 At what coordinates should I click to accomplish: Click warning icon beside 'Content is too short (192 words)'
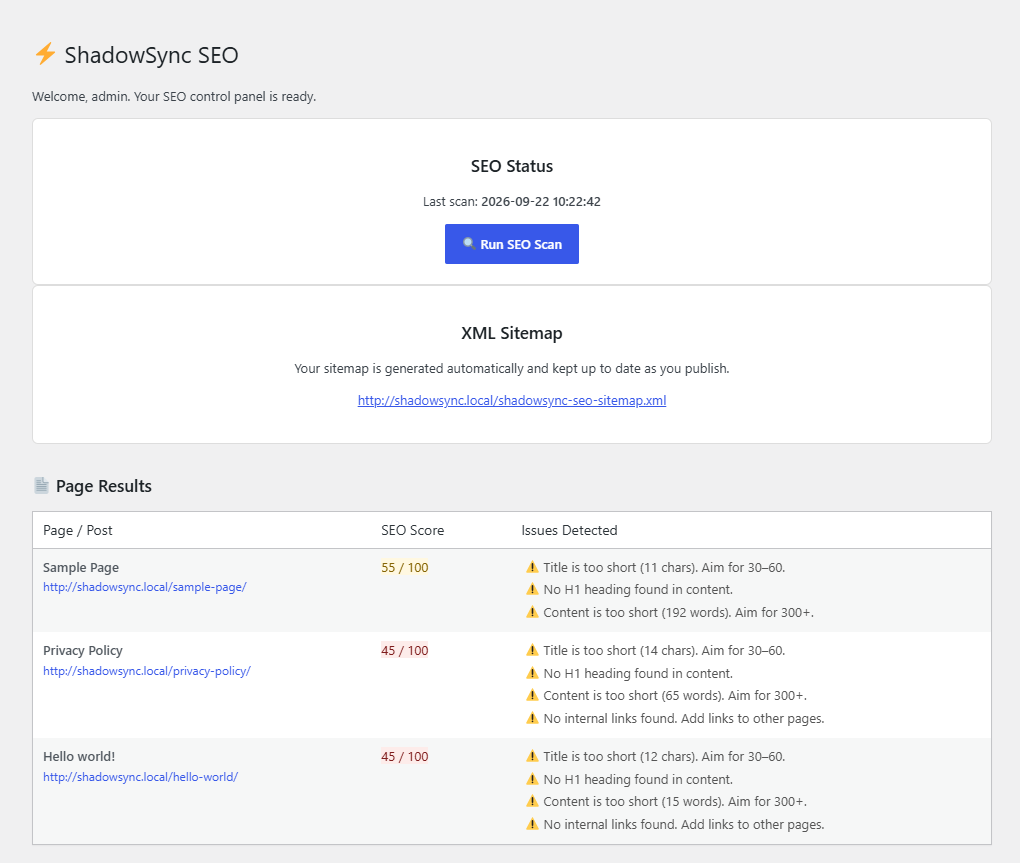click(532, 612)
